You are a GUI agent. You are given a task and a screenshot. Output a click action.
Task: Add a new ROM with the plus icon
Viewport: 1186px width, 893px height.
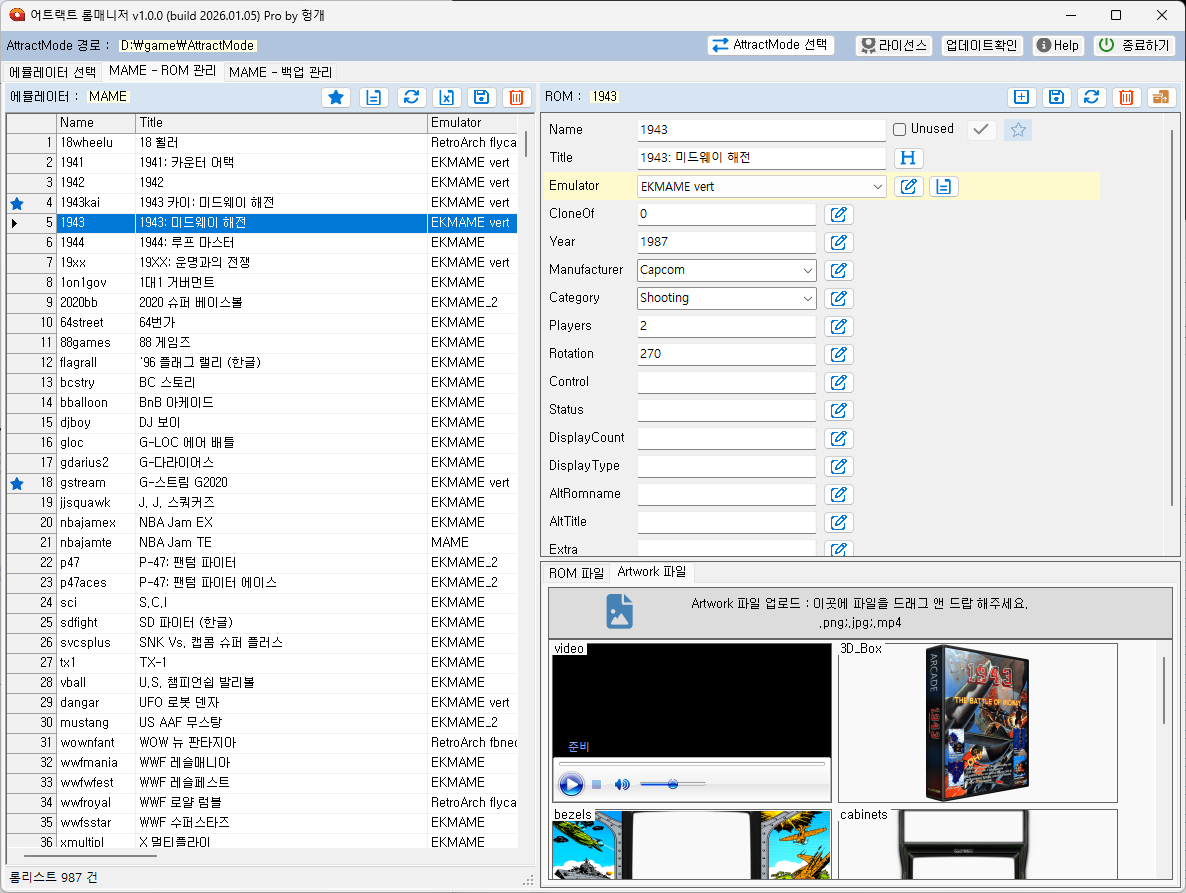pos(1022,97)
